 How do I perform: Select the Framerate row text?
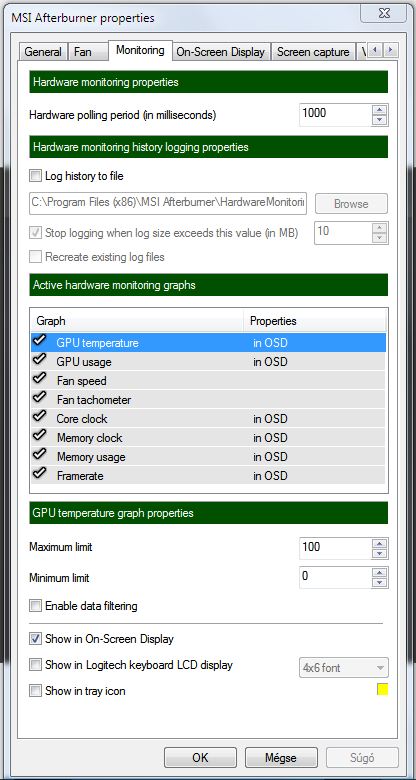[x=80, y=476]
